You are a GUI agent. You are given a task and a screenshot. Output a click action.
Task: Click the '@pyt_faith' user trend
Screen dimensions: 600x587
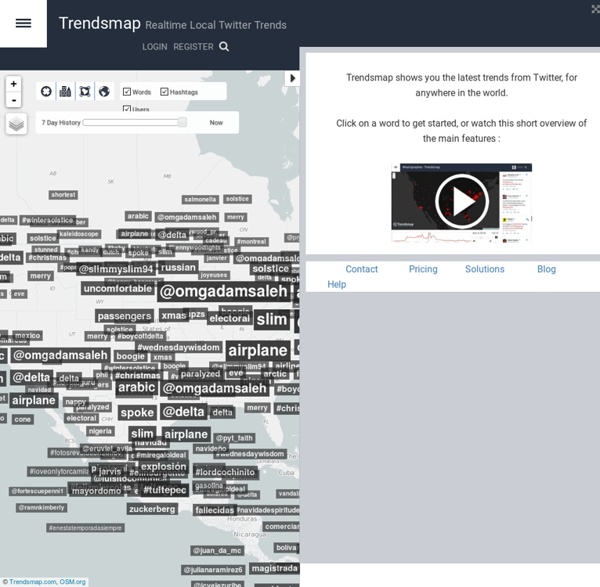234,438
